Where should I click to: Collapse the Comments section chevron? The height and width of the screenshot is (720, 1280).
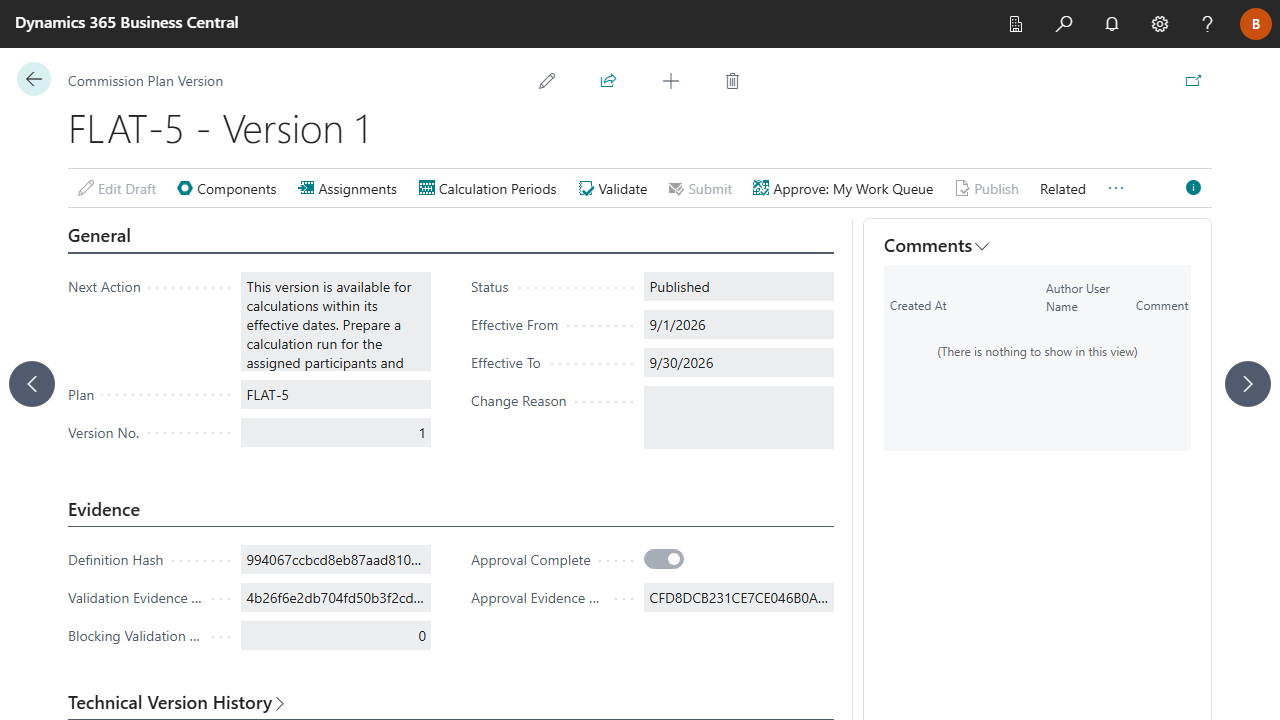[982, 246]
